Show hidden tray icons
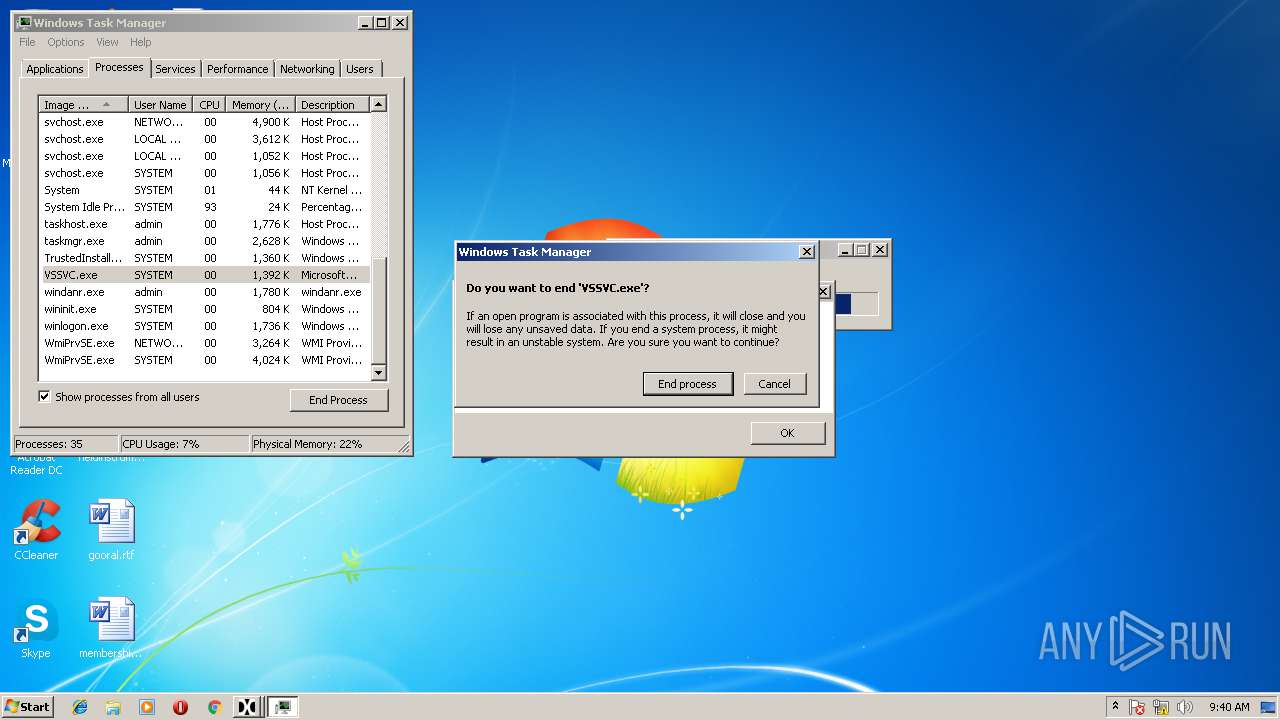The height and width of the screenshot is (720, 1280). tap(1116, 707)
